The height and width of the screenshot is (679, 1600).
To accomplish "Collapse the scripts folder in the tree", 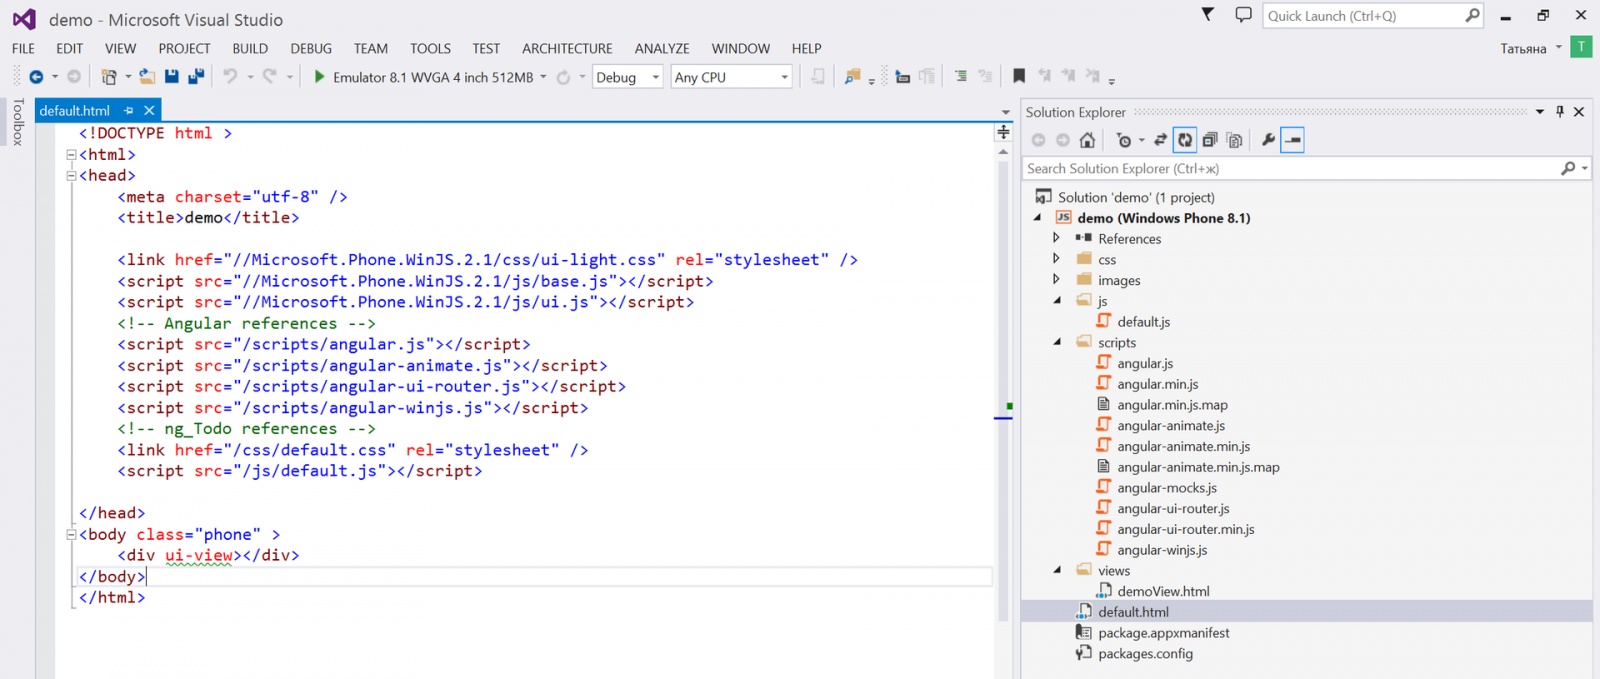I will pos(1057,342).
